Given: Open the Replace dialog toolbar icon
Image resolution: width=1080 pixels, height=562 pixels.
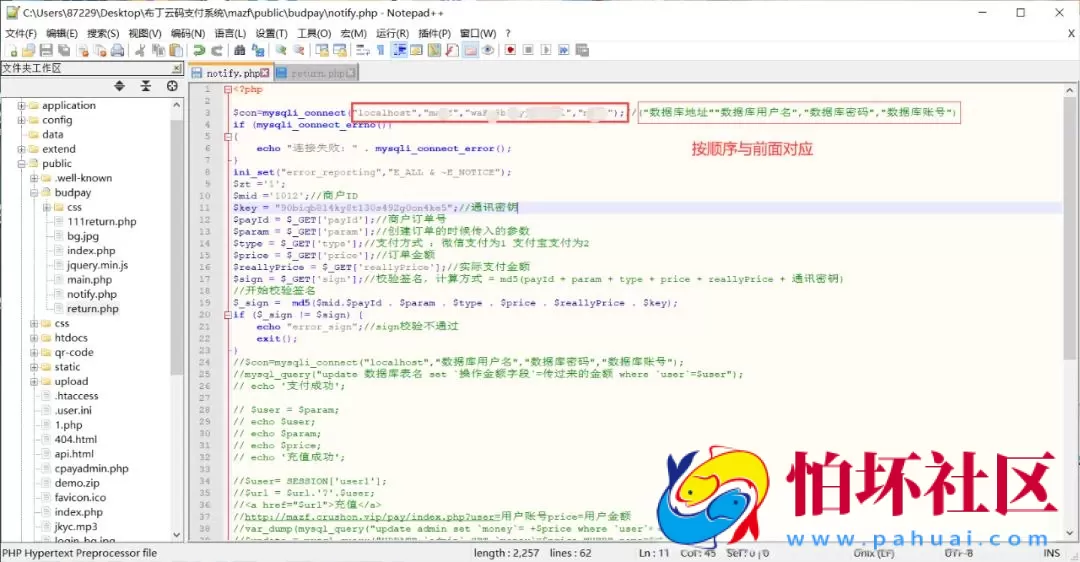Looking at the screenshot, I should 258,50.
